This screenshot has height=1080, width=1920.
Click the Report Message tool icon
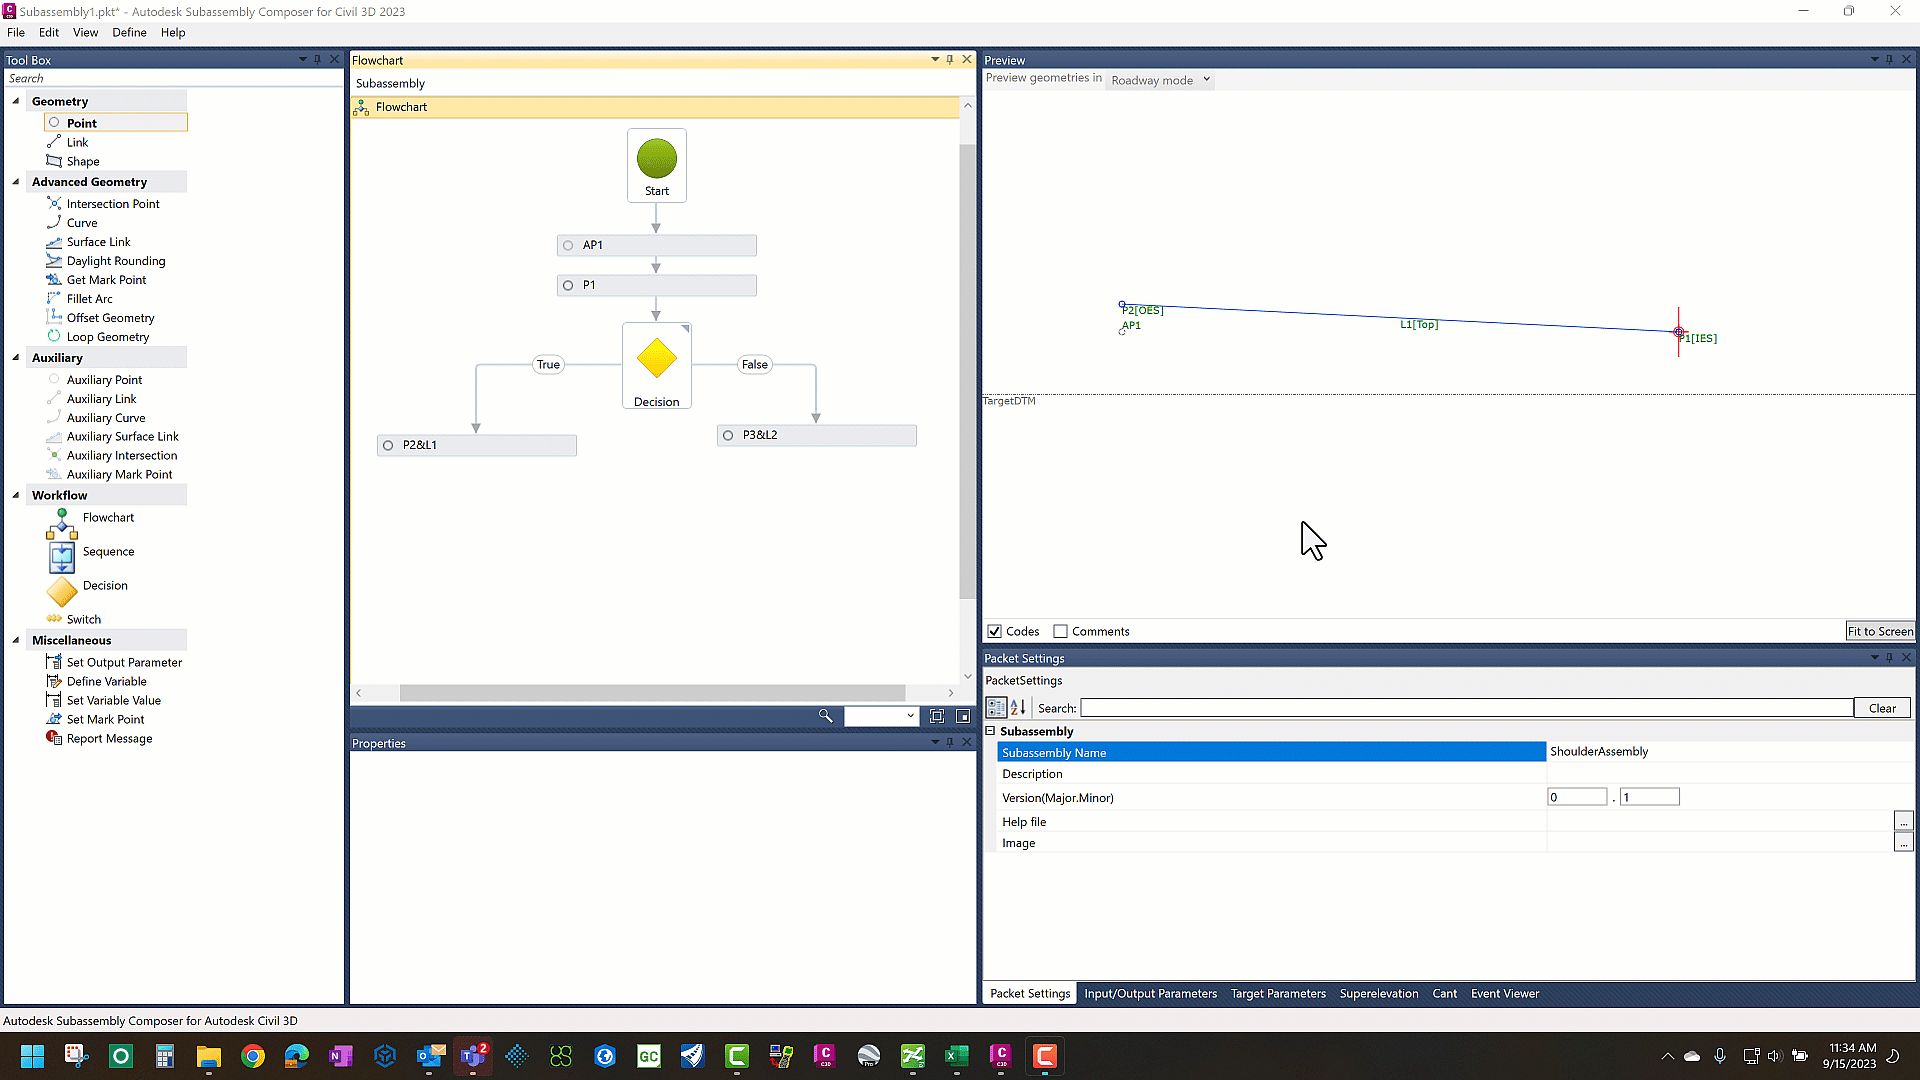pyautogui.click(x=54, y=738)
